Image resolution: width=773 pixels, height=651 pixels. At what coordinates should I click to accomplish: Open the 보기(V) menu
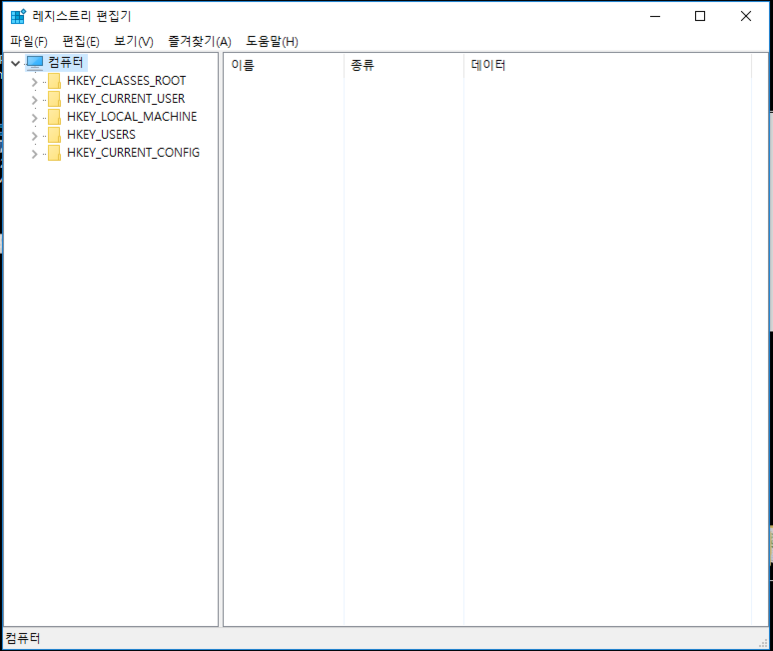134,41
